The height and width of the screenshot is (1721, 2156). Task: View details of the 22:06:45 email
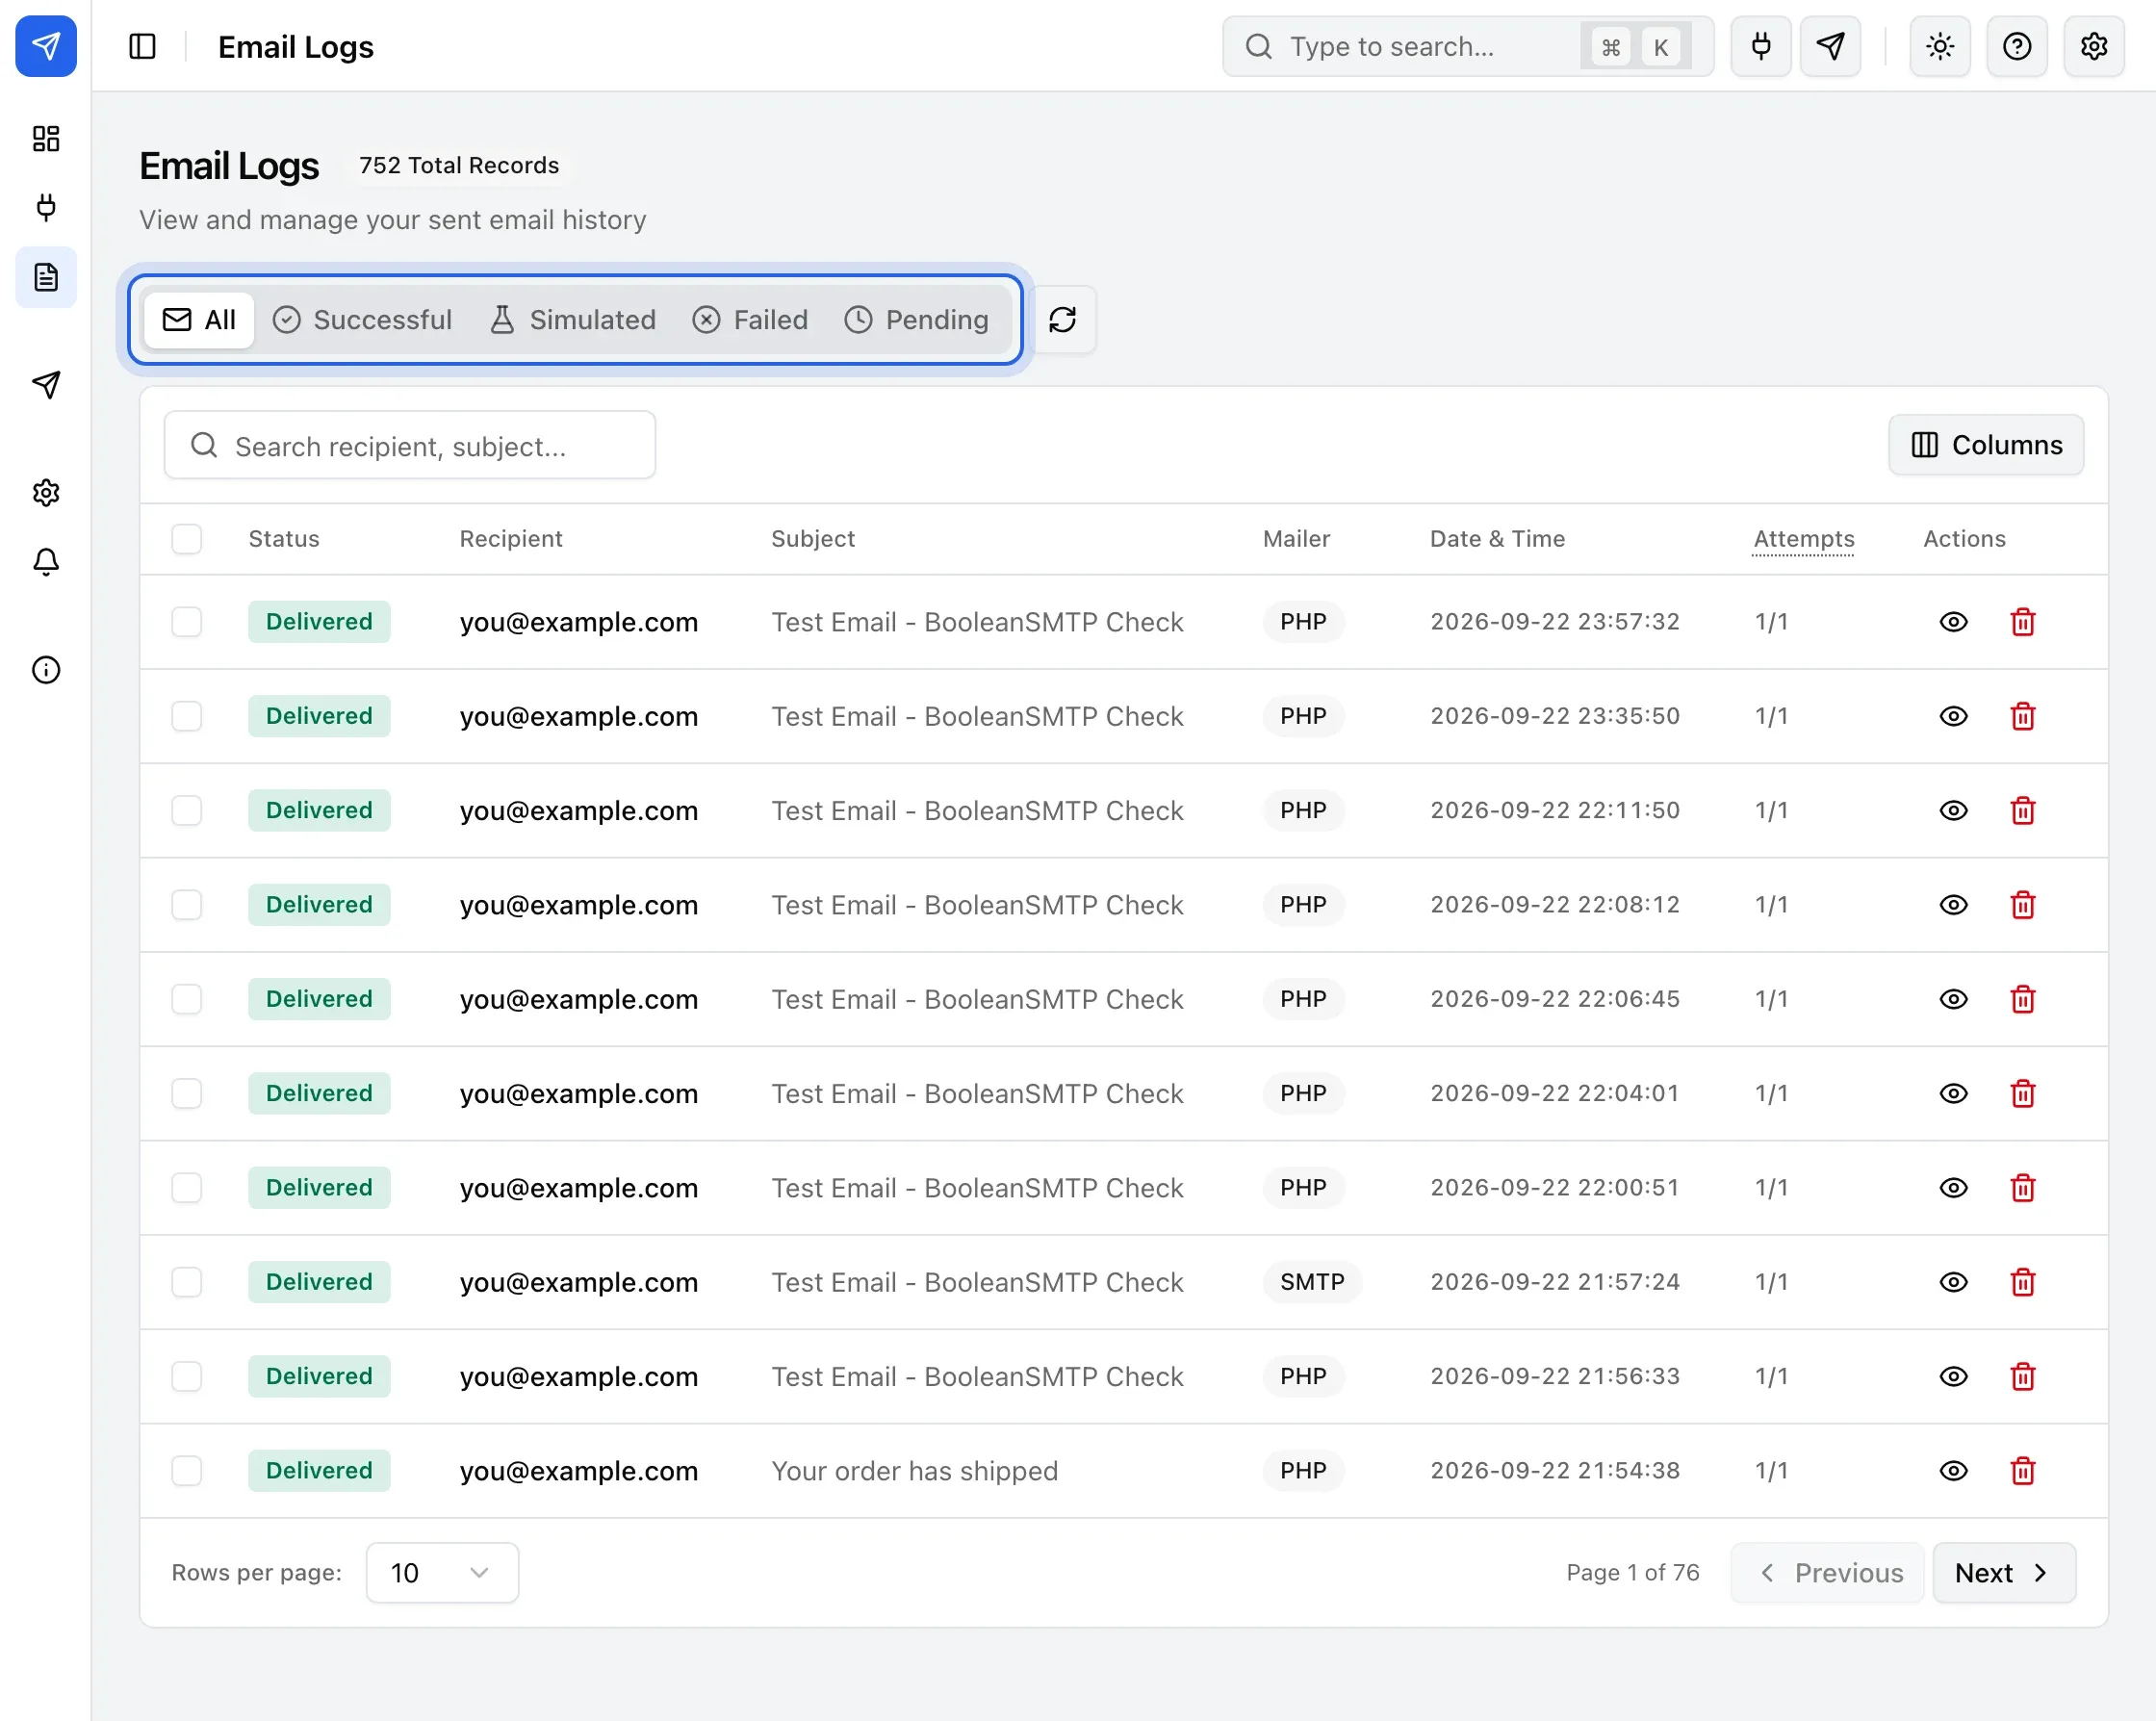(1953, 999)
